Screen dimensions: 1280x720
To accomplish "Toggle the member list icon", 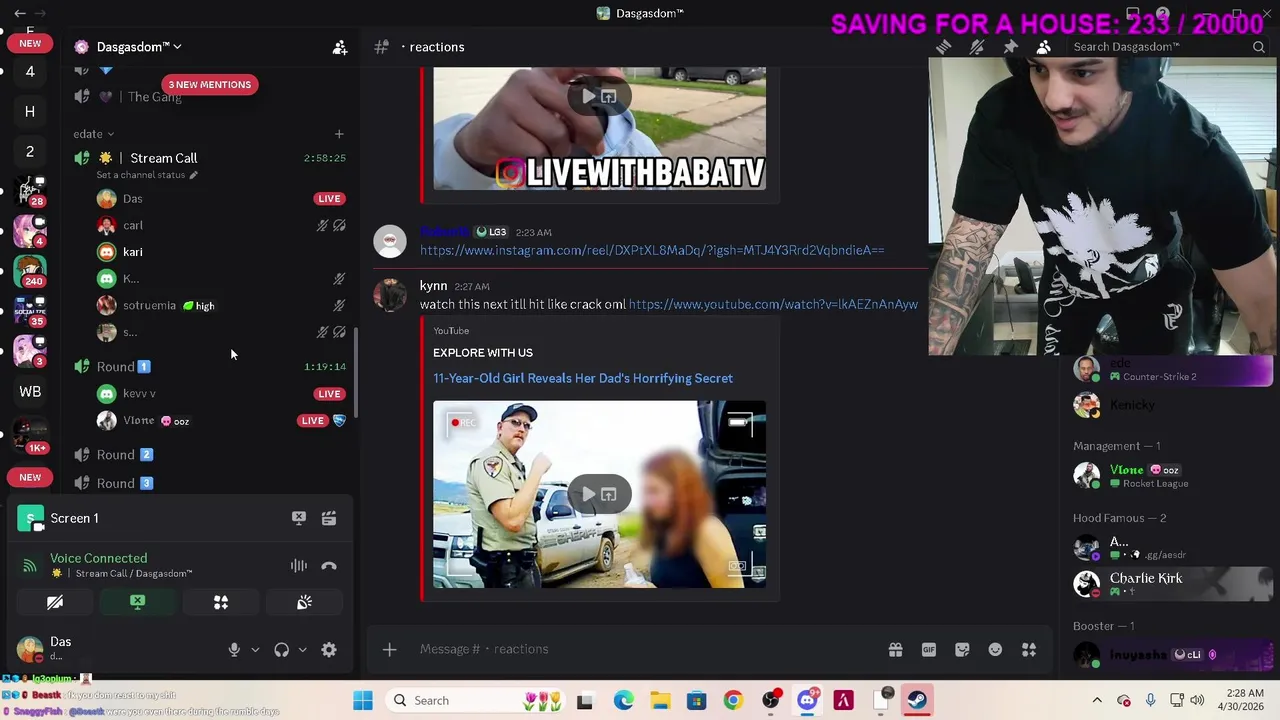I will pos(1043,47).
